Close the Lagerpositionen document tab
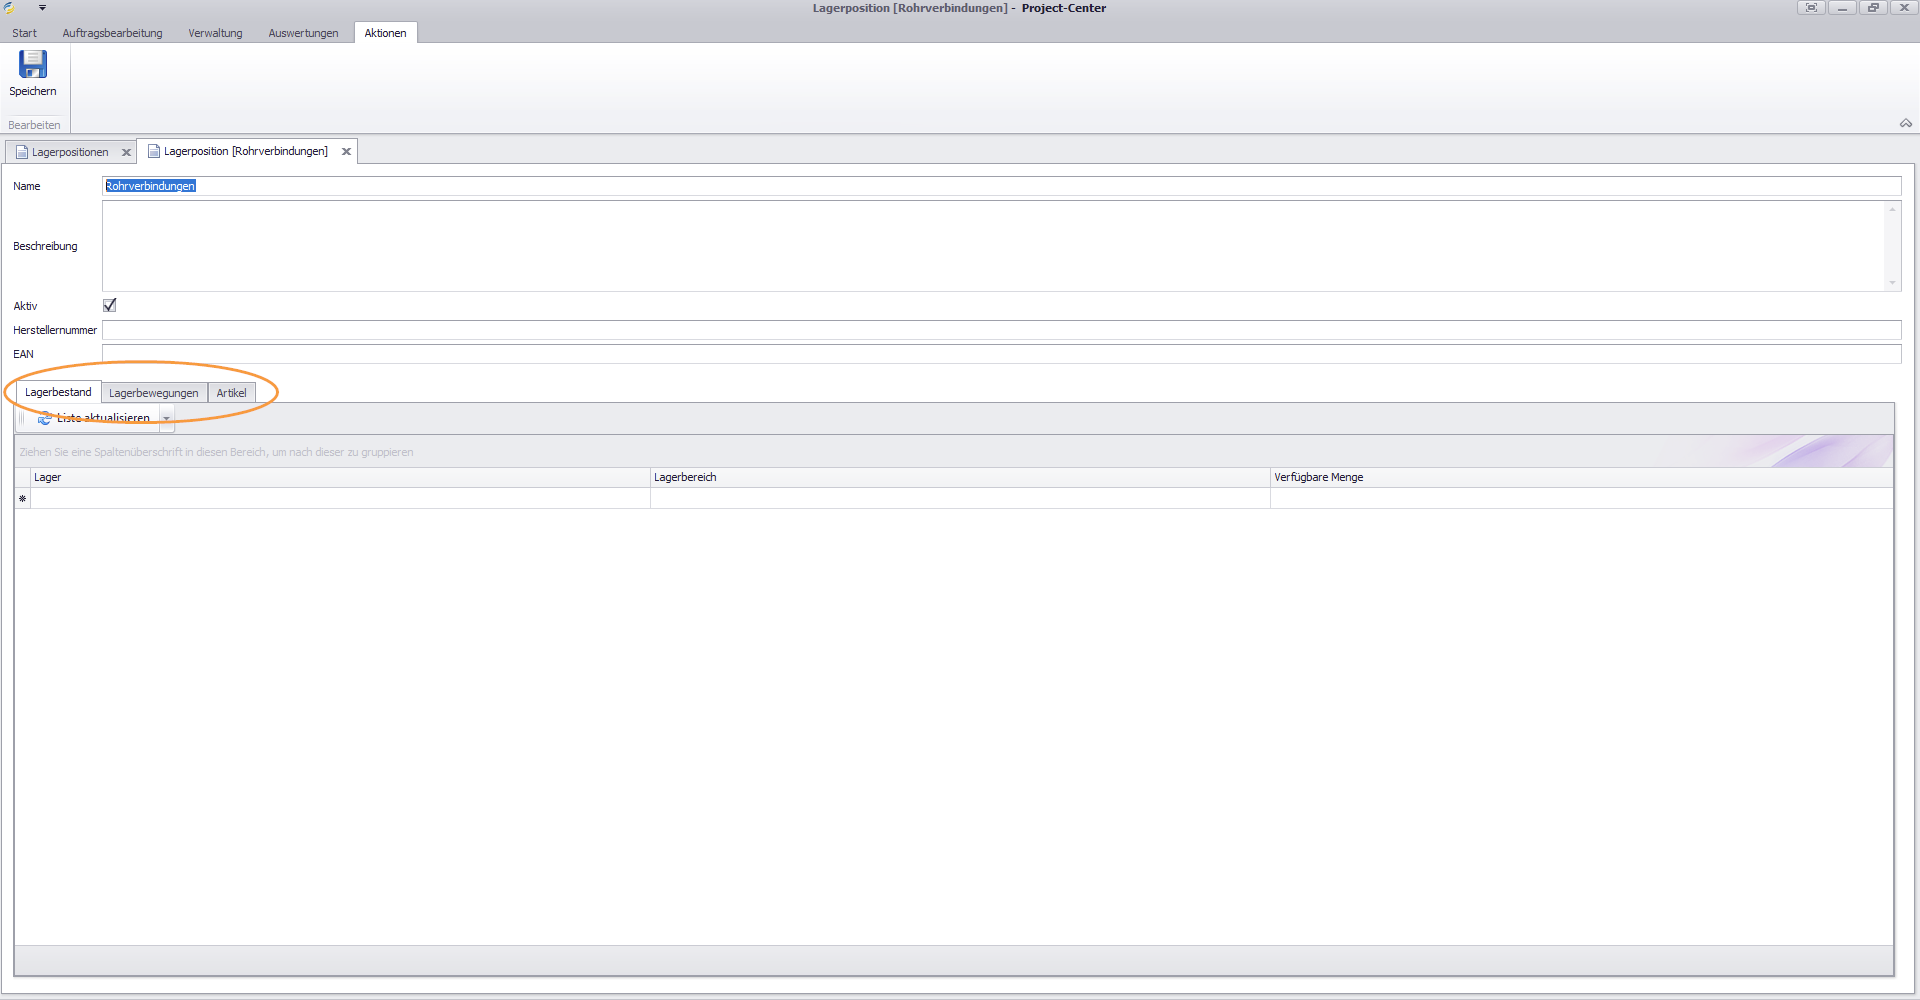1920x1000 pixels. click(126, 153)
